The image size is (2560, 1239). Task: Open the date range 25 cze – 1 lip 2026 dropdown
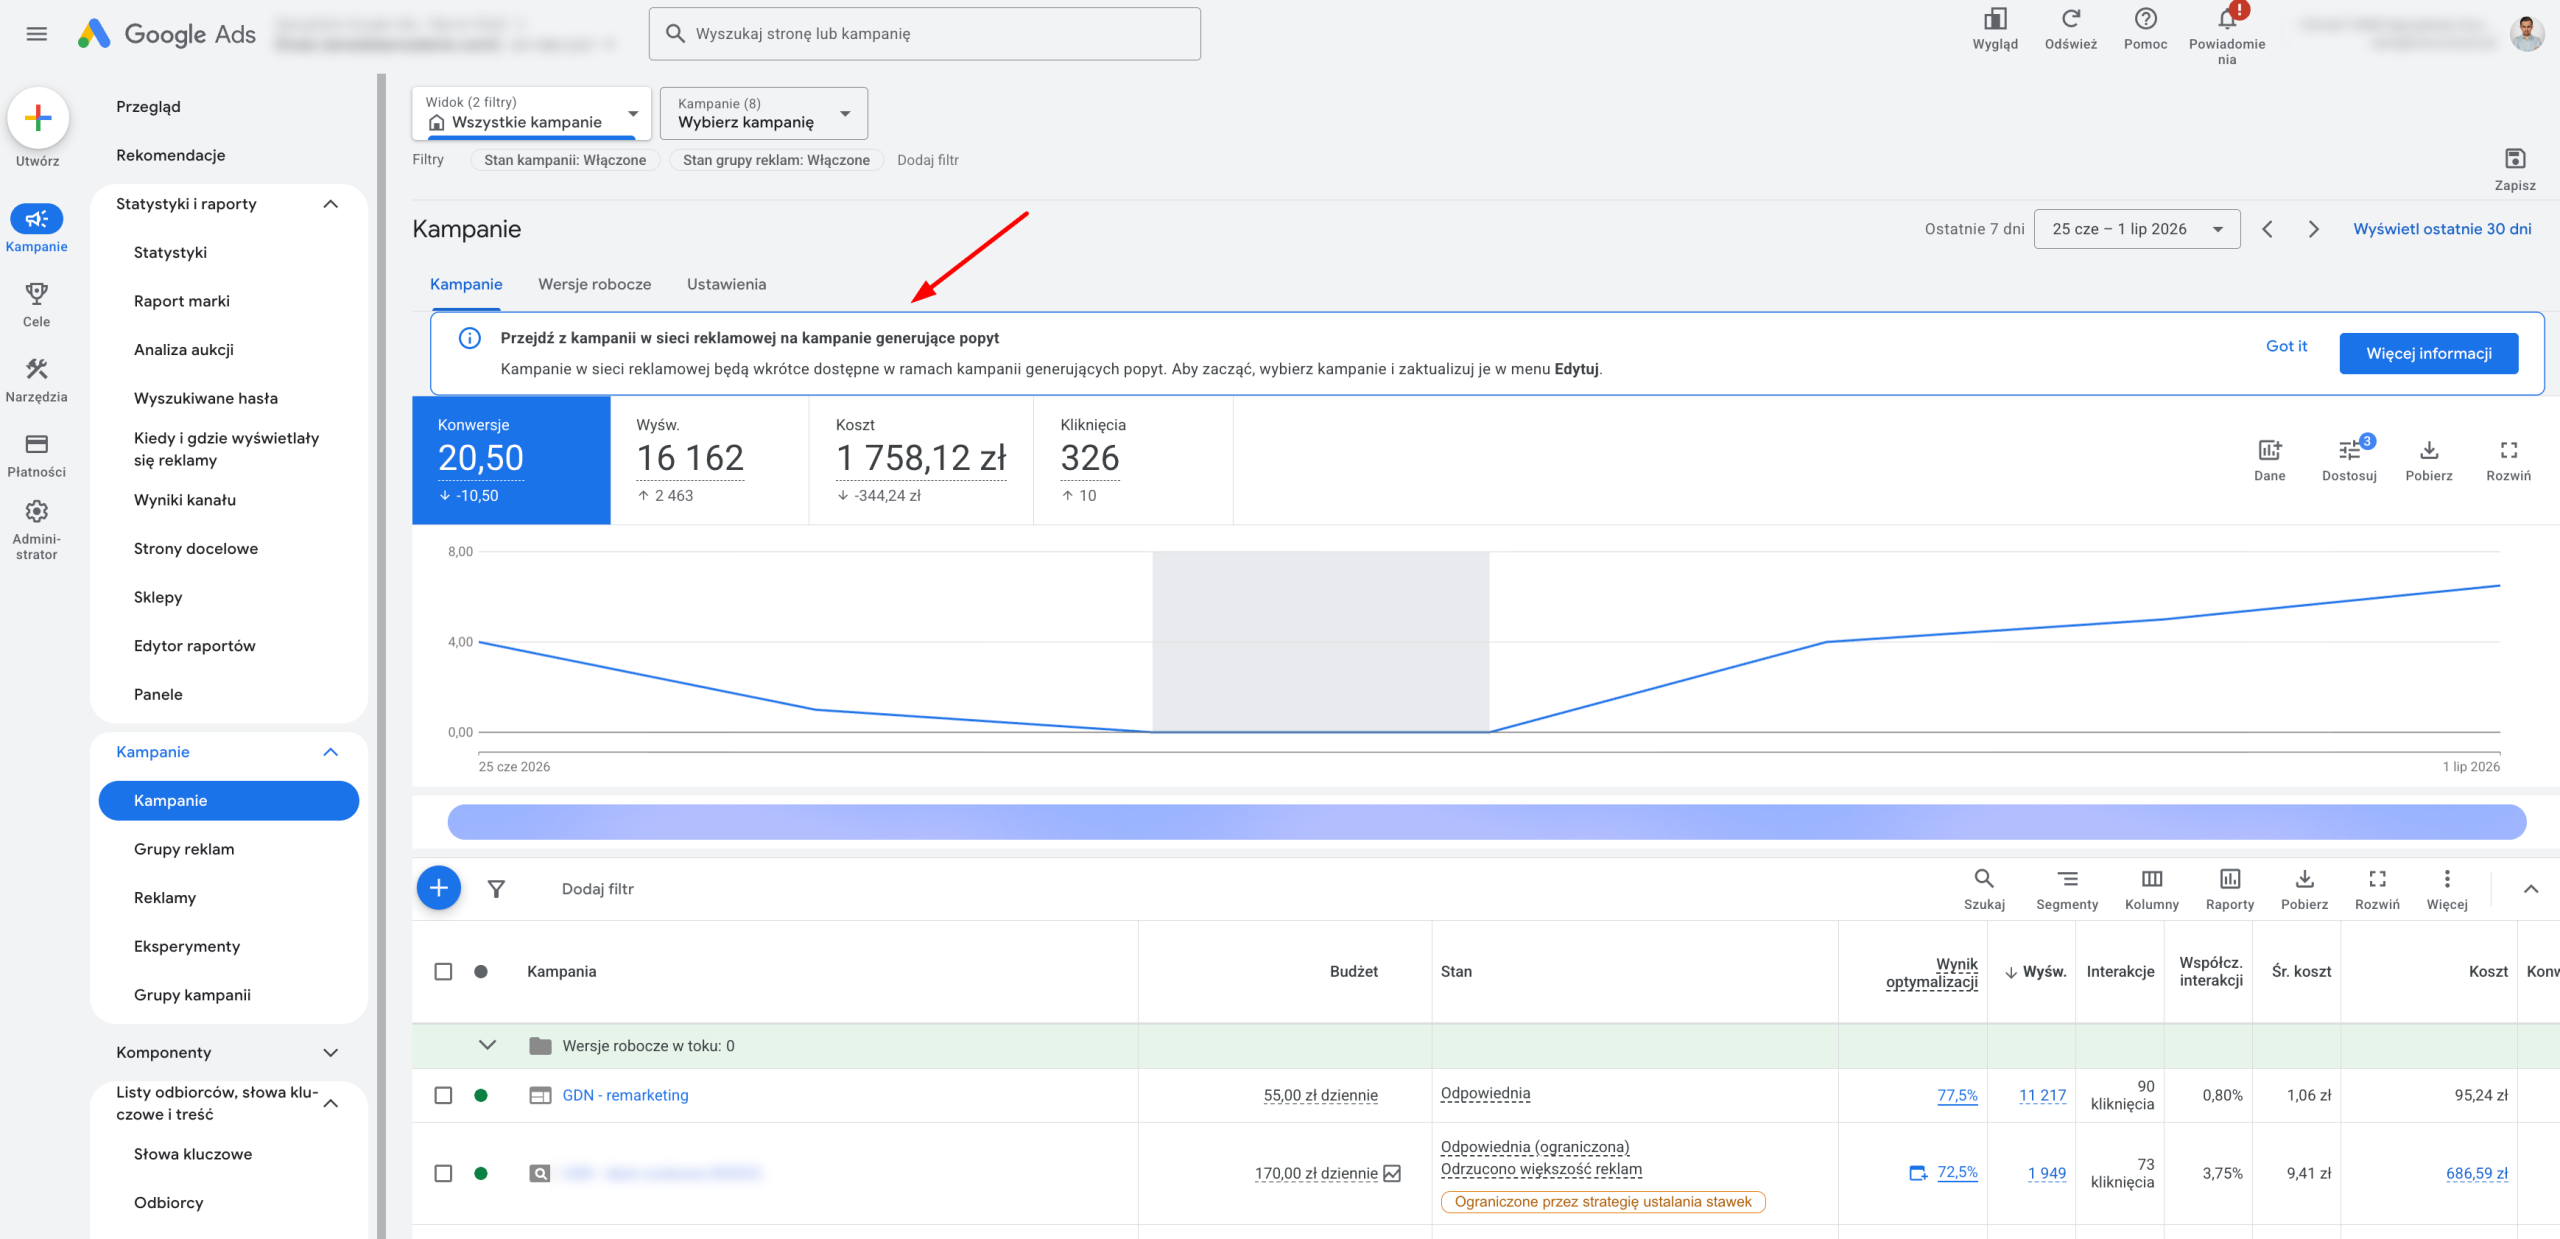point(2136,229)
